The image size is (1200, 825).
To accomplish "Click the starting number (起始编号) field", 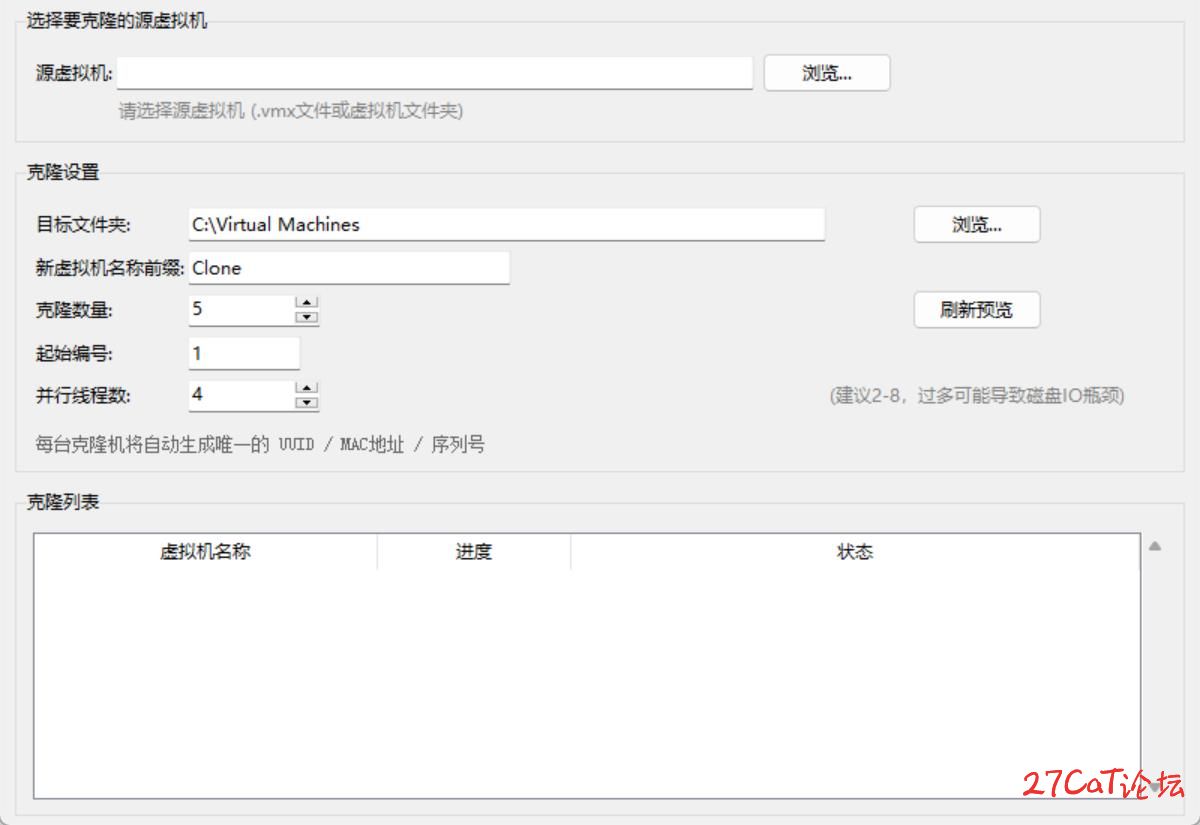I will tap(244, 353).
